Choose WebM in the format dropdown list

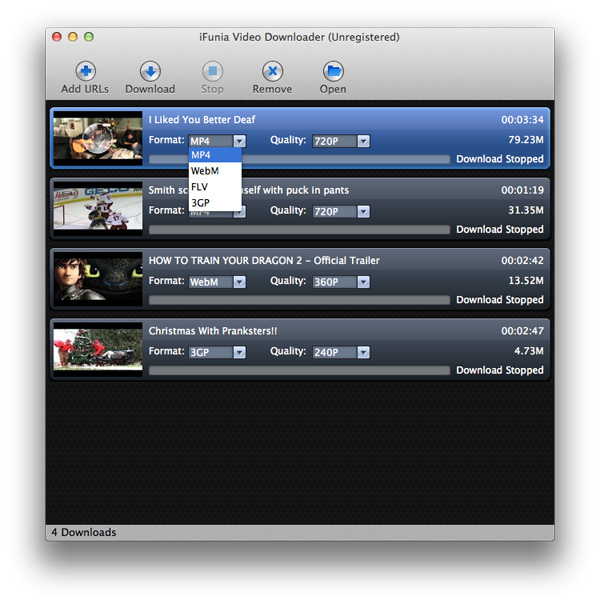click(215, 171)
